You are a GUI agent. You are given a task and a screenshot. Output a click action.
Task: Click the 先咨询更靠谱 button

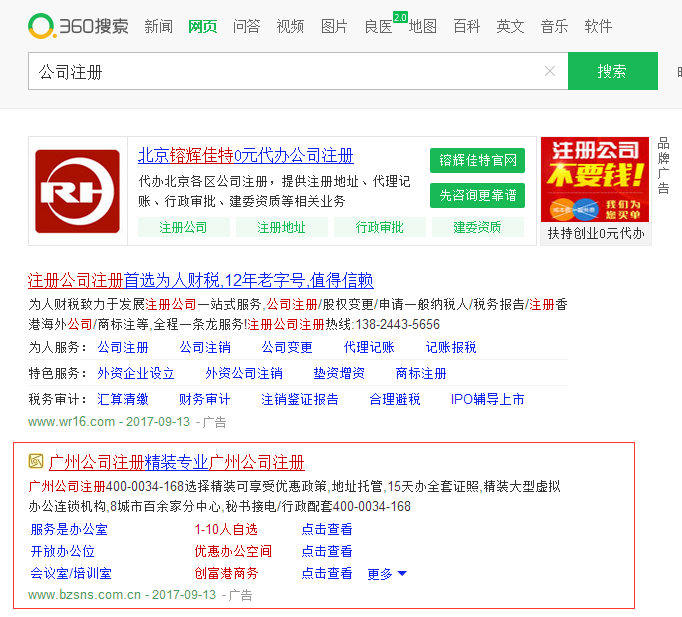(x=477, y=195)
